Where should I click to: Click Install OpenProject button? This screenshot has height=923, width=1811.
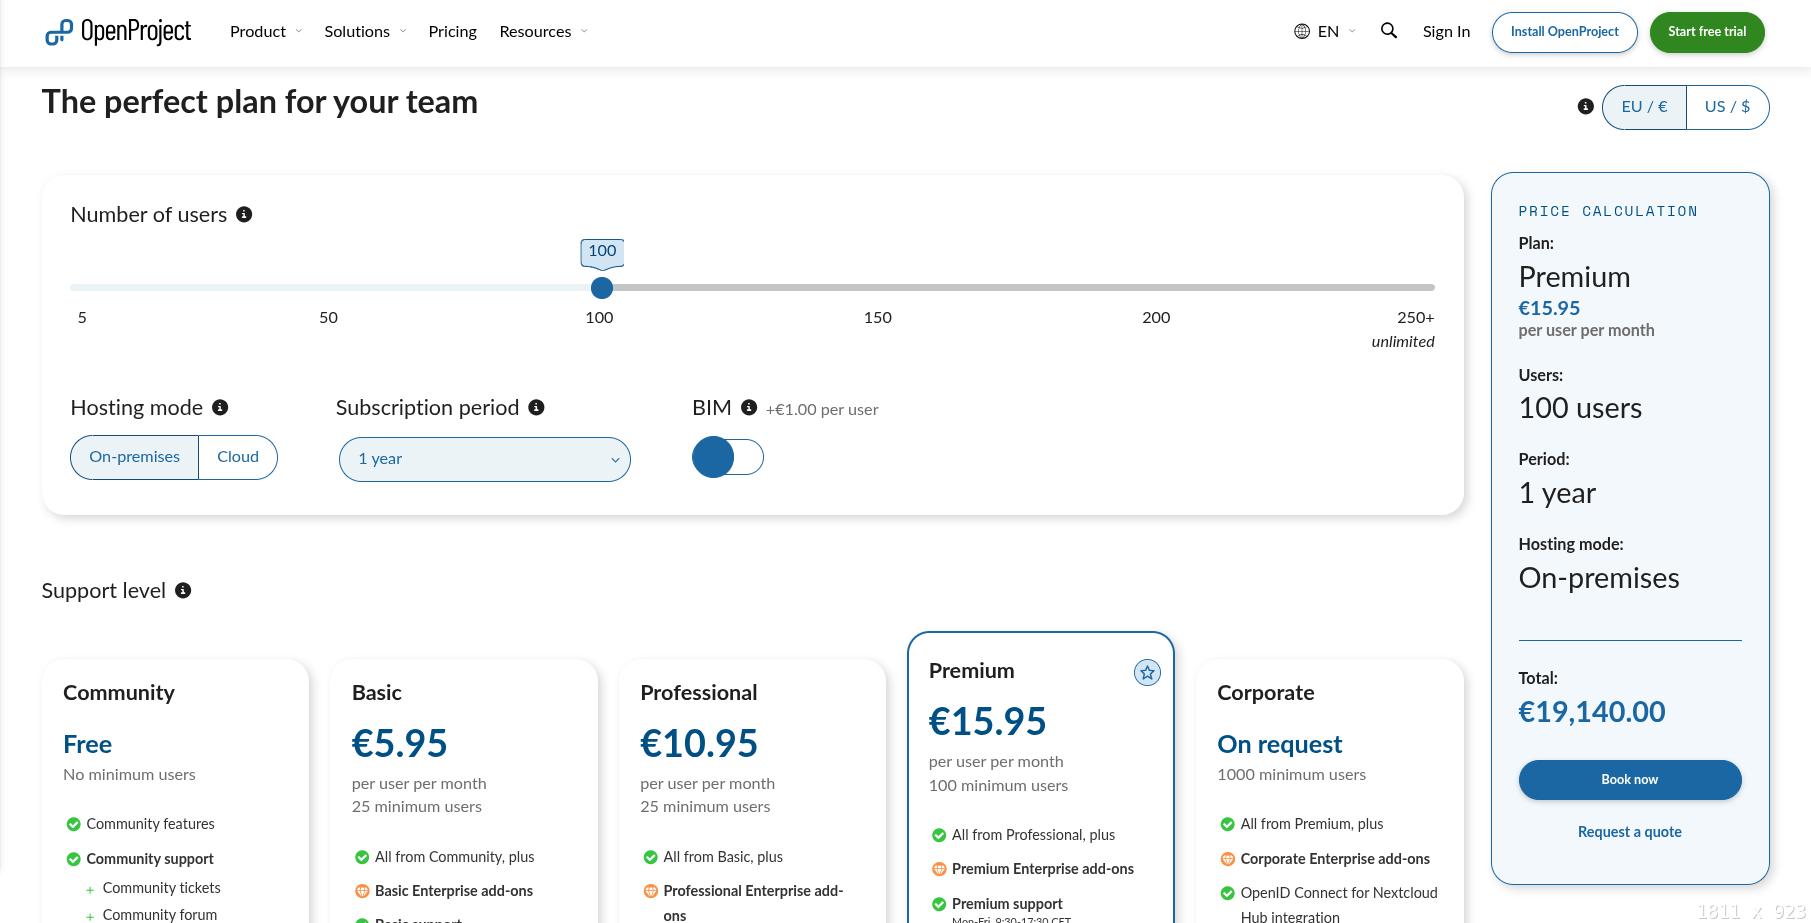(1564, 32)
